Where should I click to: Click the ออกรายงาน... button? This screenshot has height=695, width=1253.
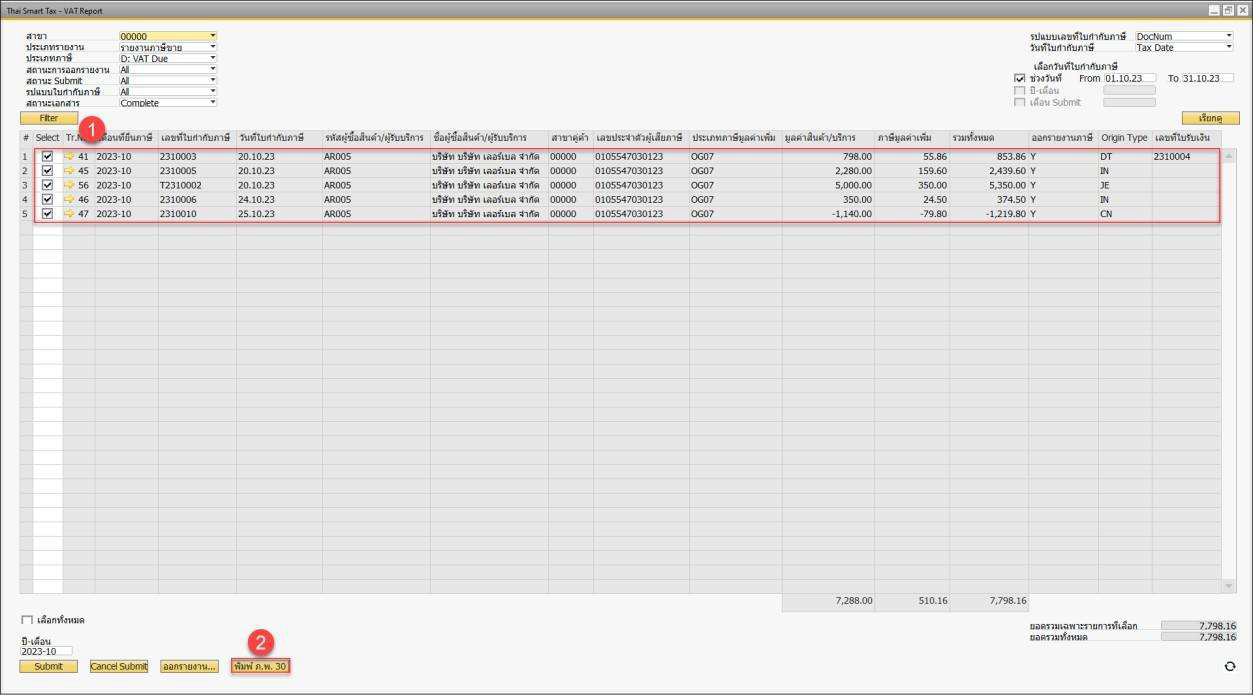pyautogui.click(x=190, y=666)
